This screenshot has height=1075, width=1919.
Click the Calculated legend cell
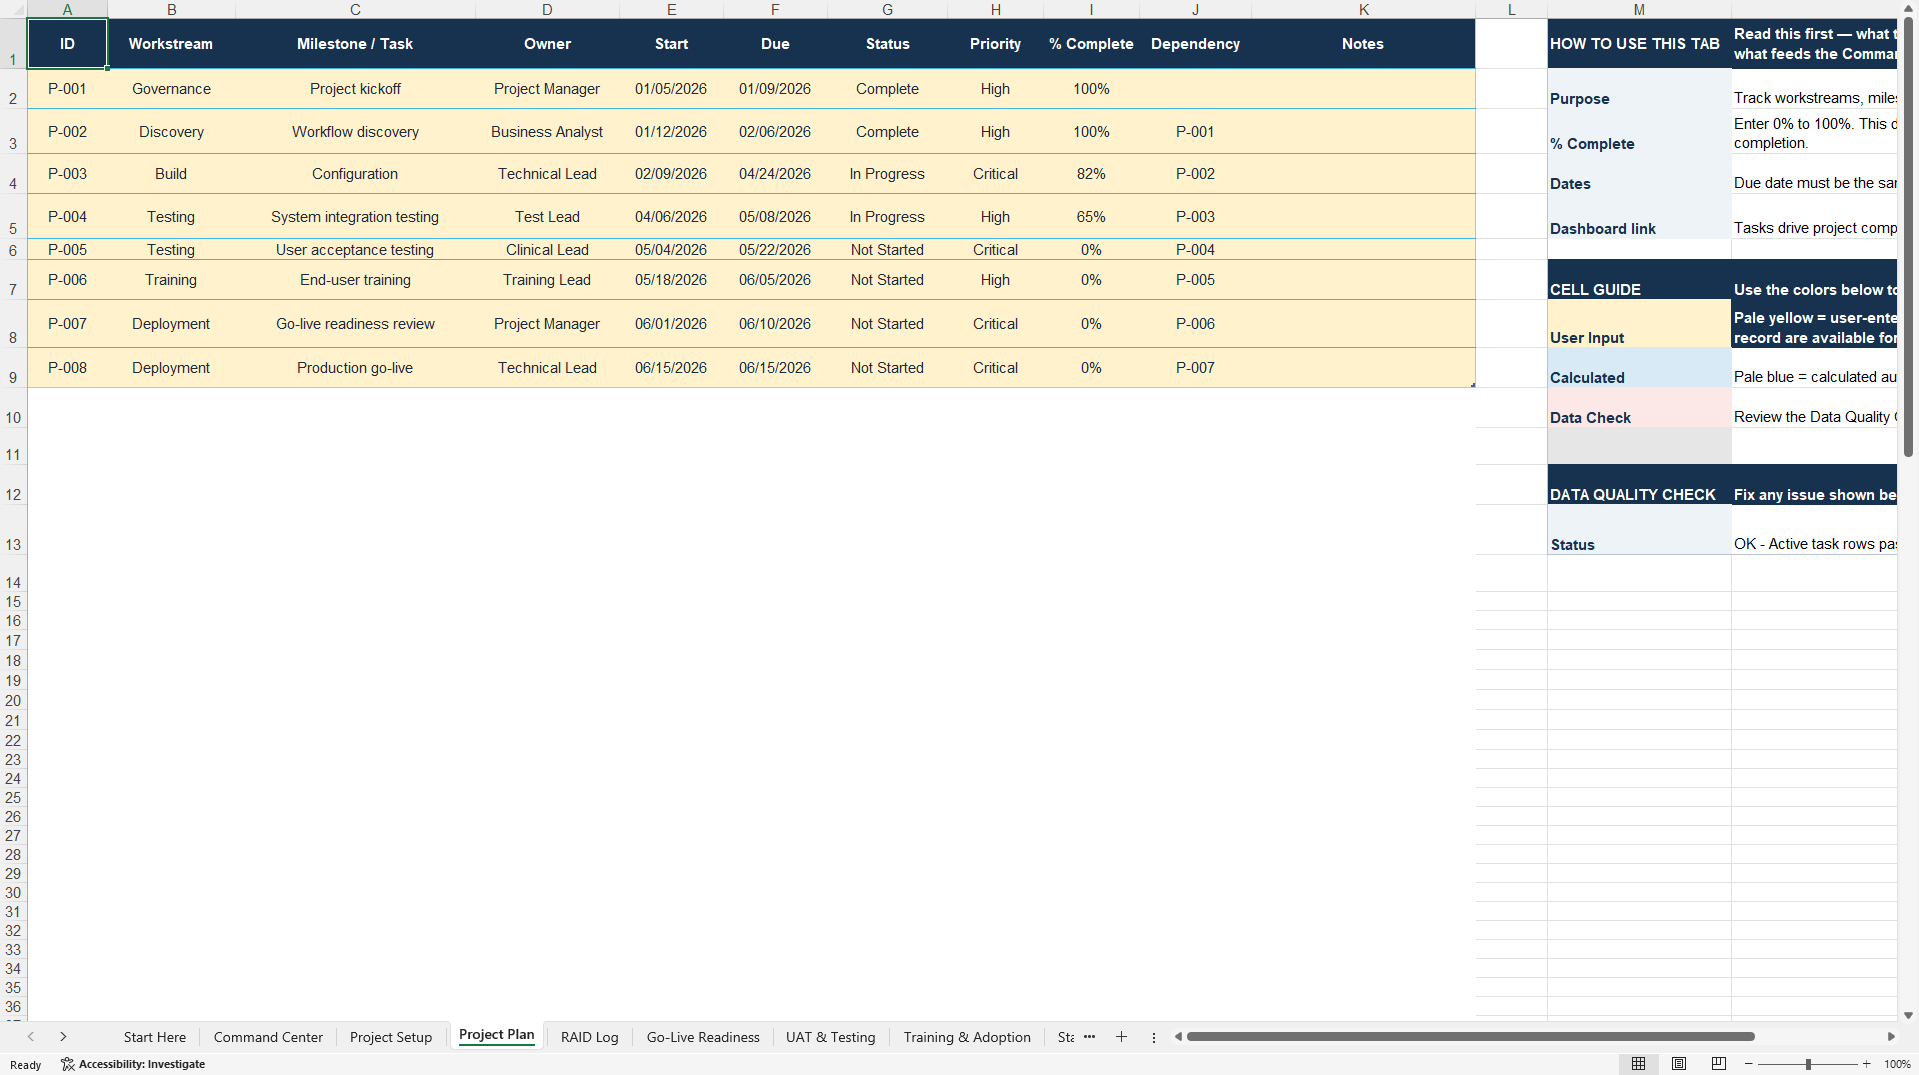pos(1639,368)
